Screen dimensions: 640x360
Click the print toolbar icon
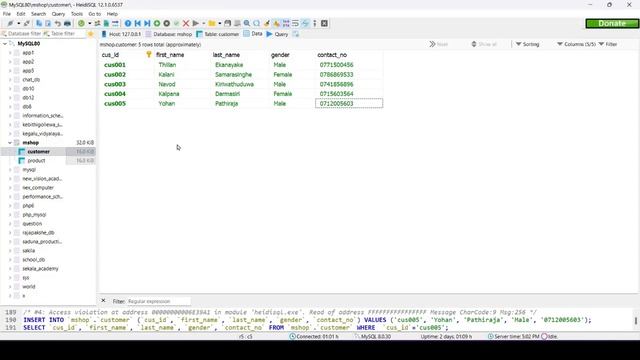coord(67,23)
